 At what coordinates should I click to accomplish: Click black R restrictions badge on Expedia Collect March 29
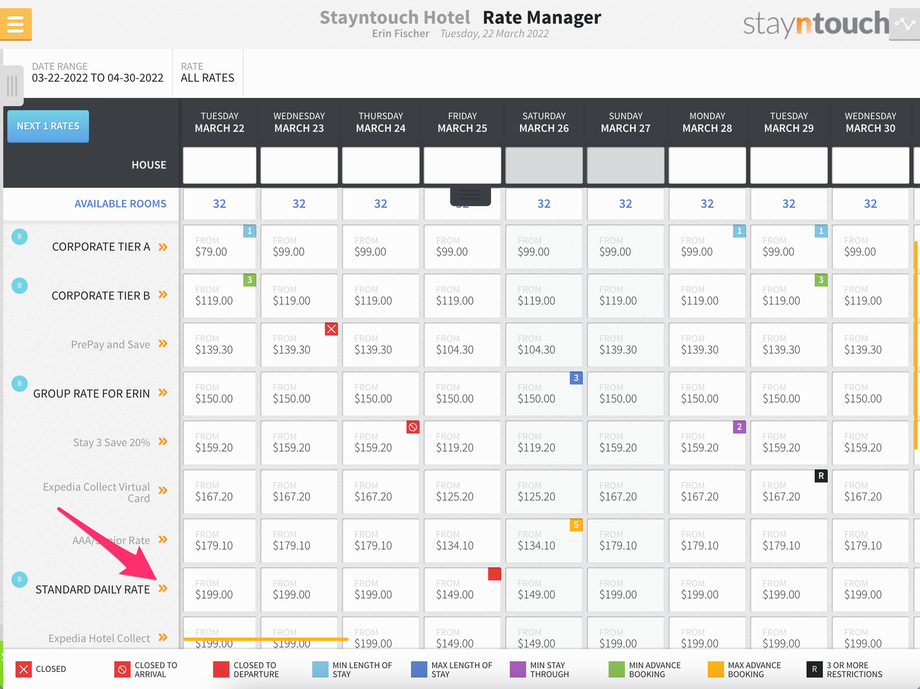(x=821, y=476)
